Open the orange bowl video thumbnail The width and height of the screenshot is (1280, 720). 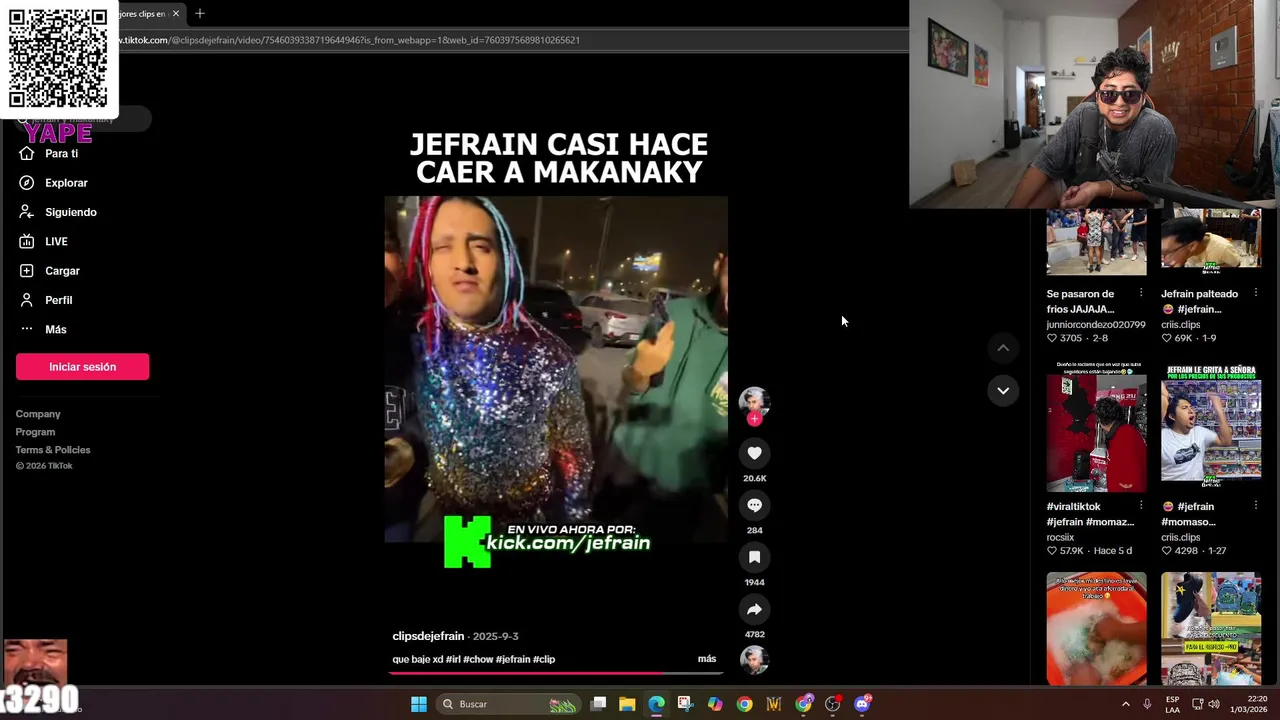[1096, 628]
